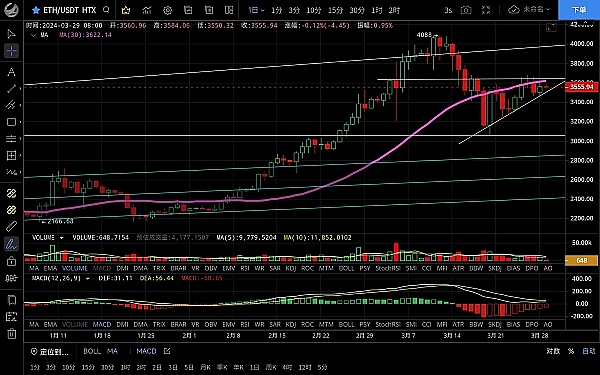Switch volume panel indicator to KDJ

(291, 268)
